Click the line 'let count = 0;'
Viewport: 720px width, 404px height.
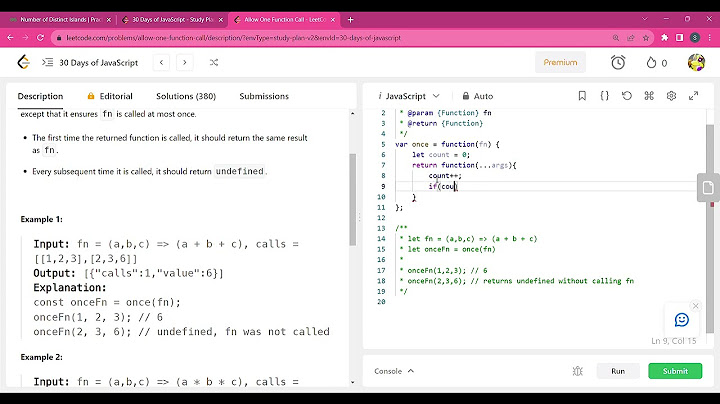(x=441, y=155)
